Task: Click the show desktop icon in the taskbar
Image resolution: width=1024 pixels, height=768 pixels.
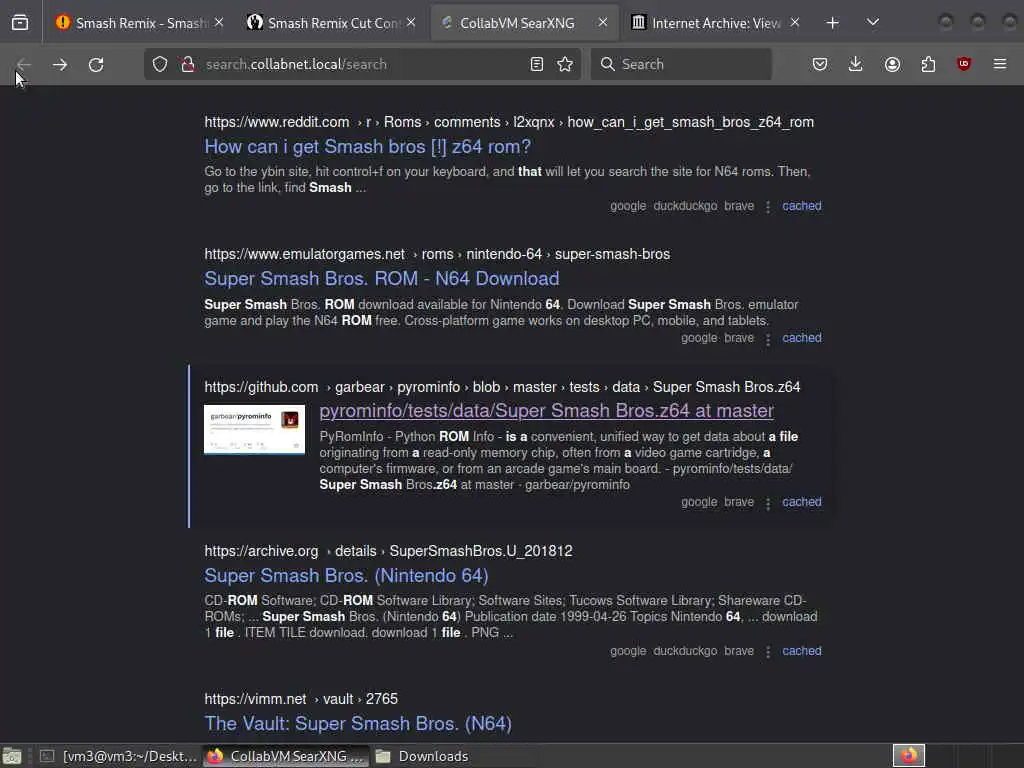Action: [x=12, y=756]
